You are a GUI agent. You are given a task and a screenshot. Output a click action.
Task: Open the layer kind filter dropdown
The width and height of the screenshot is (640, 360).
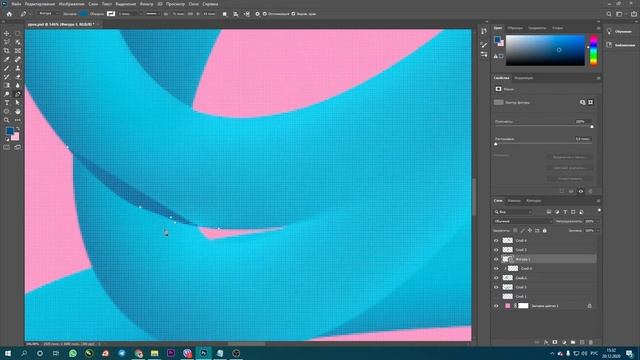coord(513,212)
